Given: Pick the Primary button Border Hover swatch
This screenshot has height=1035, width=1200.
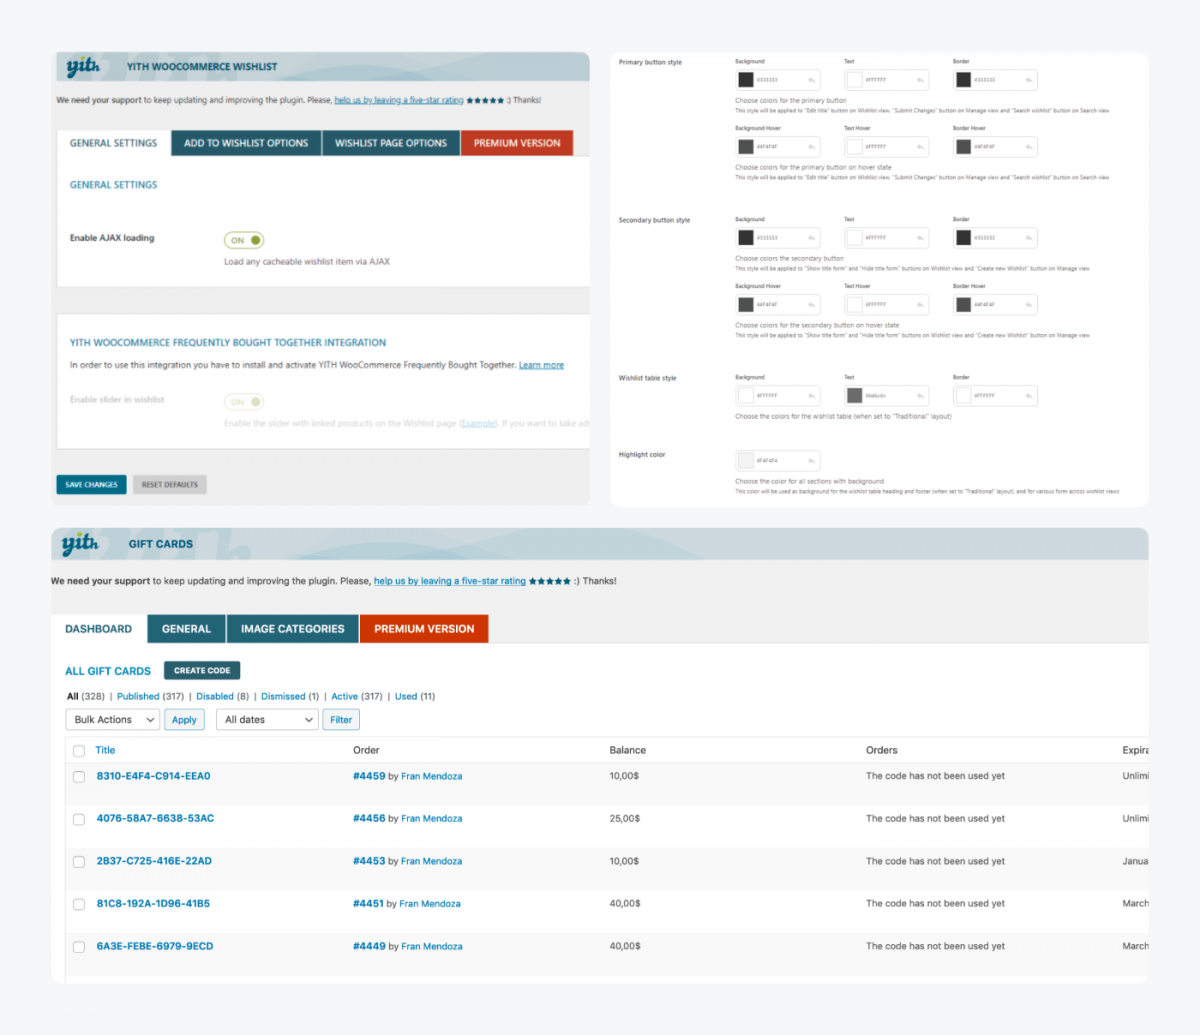Looking at the screenshot, I should 963,147.
